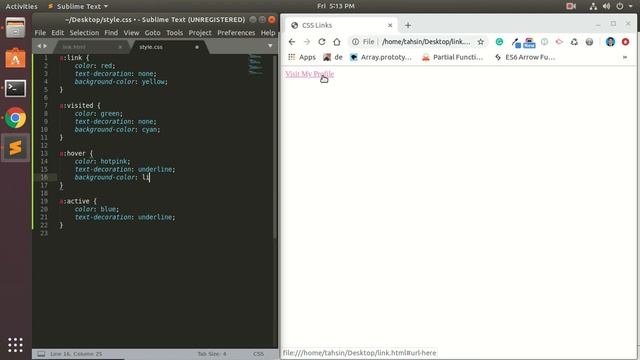Image resolution: width=640 pixels, height=360 pixels.
Task: Open Chrome home page
Action: click(x=337, y=42)
